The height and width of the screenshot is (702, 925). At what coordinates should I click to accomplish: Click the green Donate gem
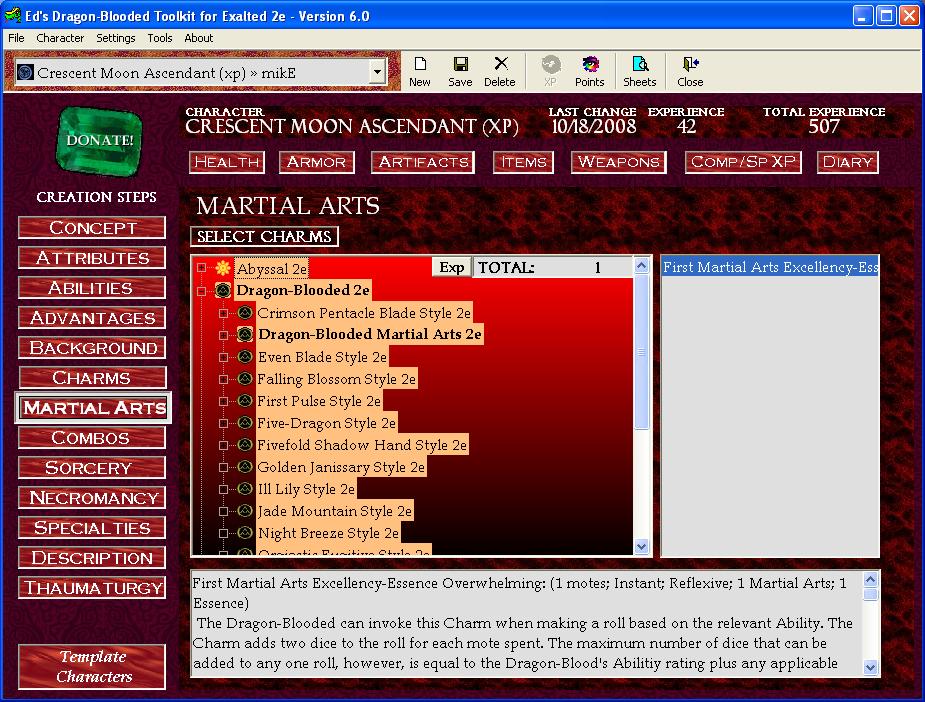point(99,140)
